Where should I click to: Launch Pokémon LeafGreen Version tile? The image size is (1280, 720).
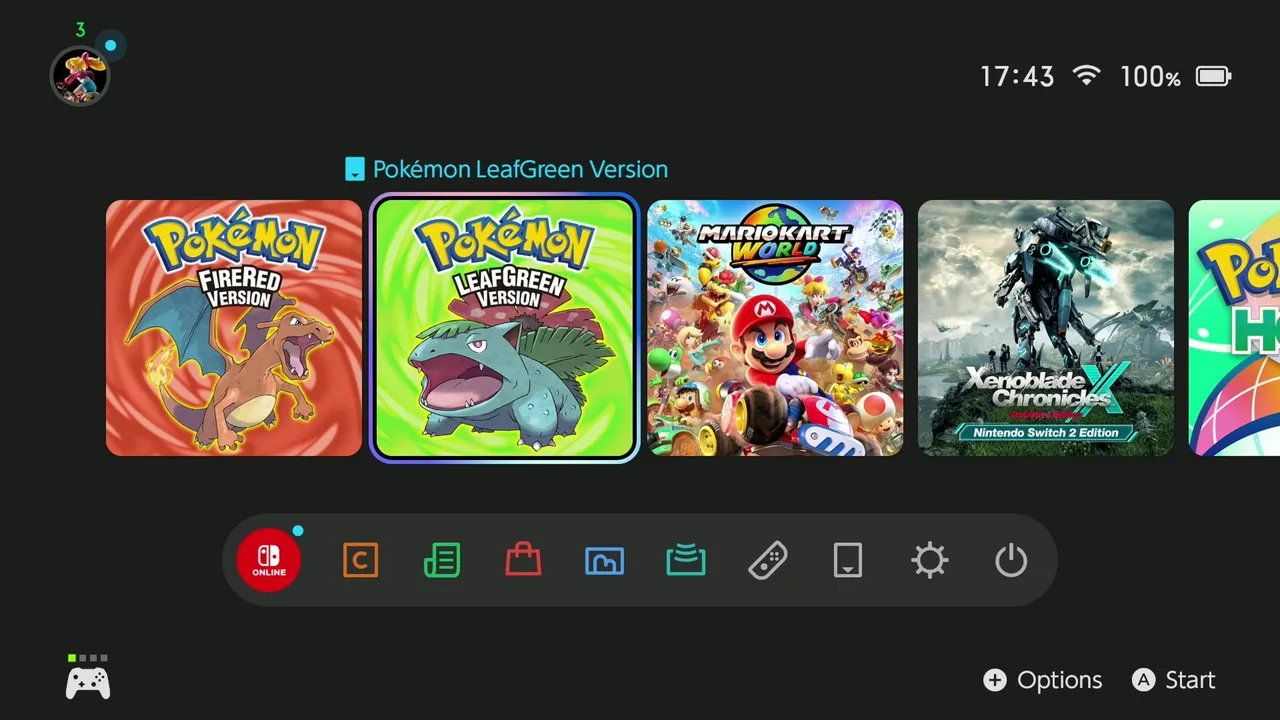(505, 328)
